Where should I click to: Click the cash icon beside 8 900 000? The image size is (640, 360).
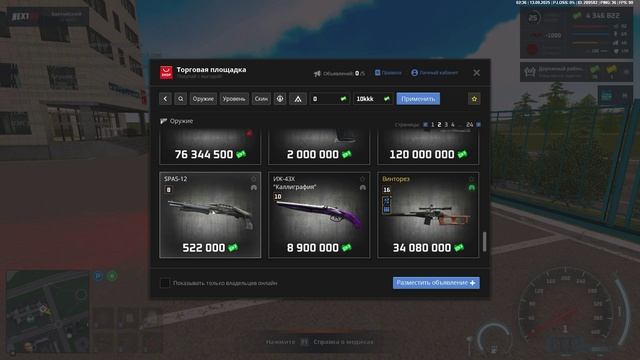coord(347,248)
